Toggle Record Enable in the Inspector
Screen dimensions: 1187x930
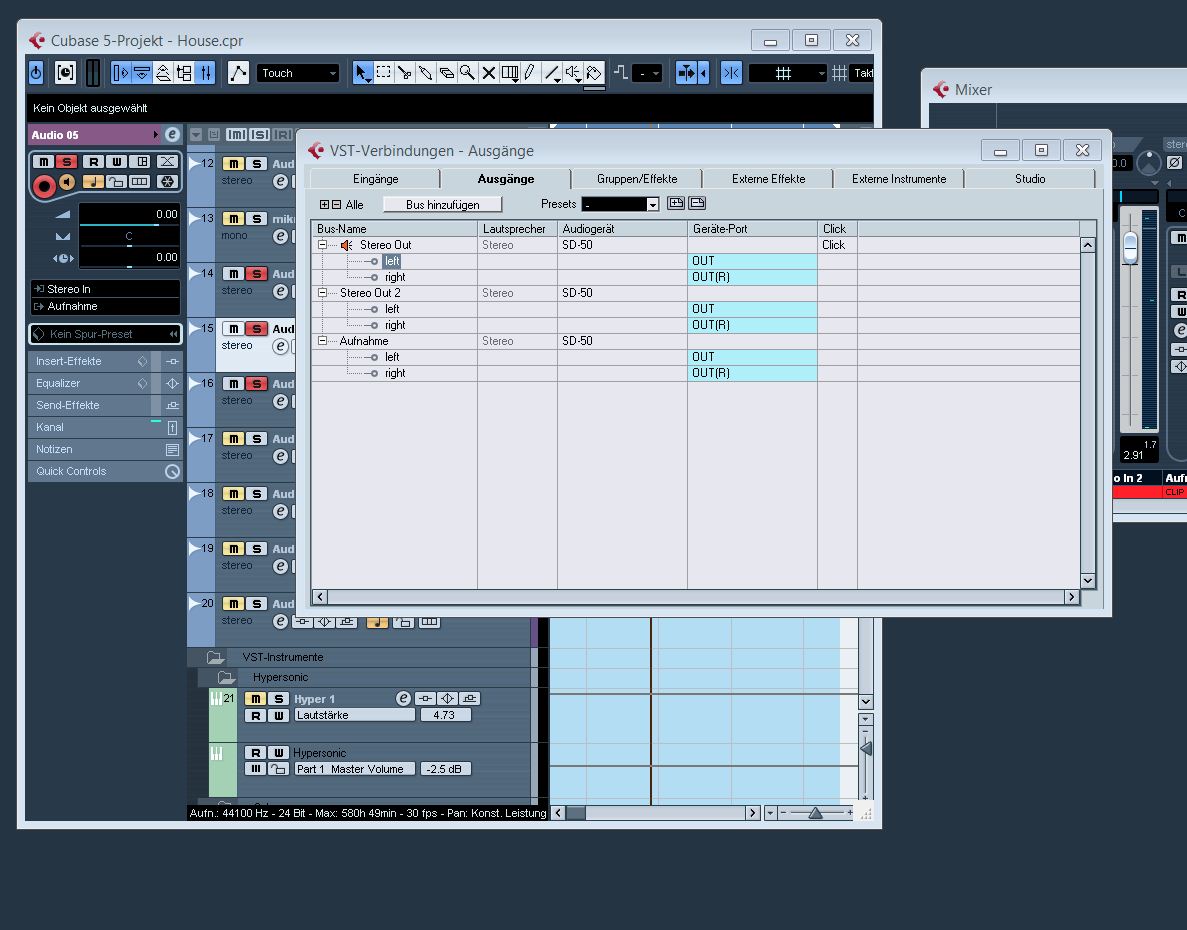(x=44, y=185)
